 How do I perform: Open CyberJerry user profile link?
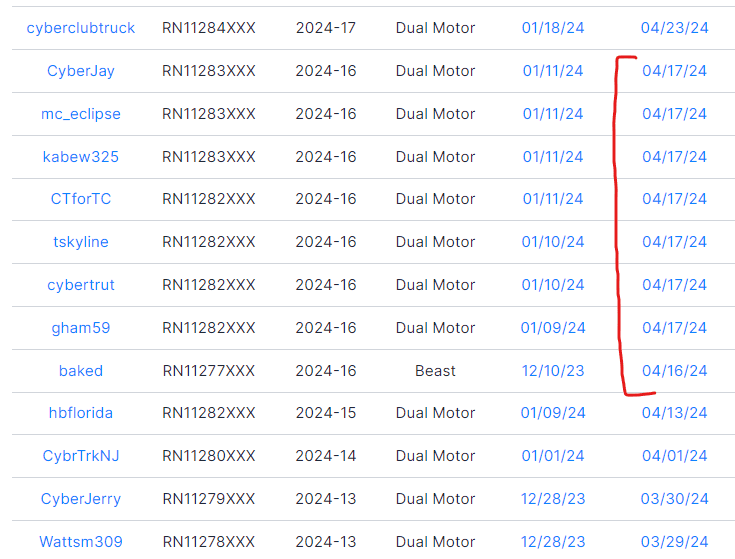tap(81, 499)
